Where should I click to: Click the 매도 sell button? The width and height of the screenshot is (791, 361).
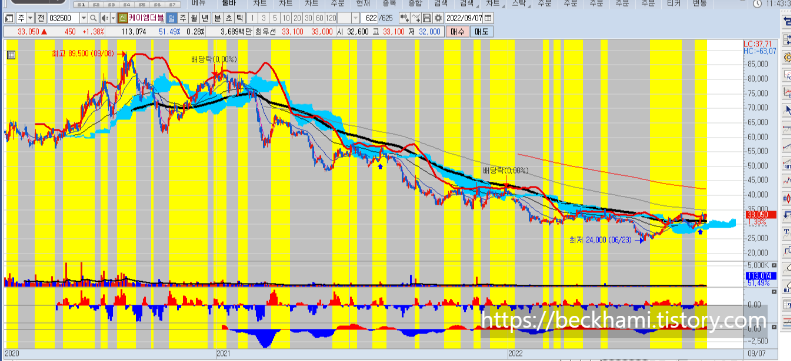pos(481,31)
